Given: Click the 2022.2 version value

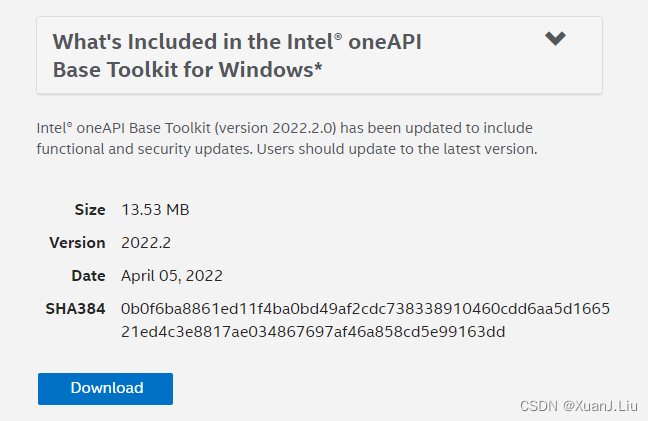Looking at the screenshot, I should click(146, 243).
